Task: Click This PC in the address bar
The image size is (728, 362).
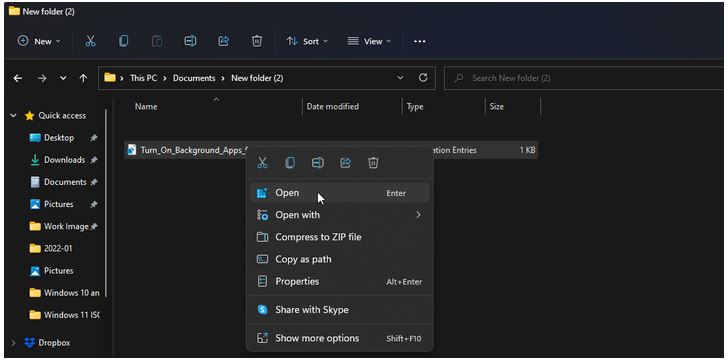Action: pyautogui.click(x=143, y=78)
